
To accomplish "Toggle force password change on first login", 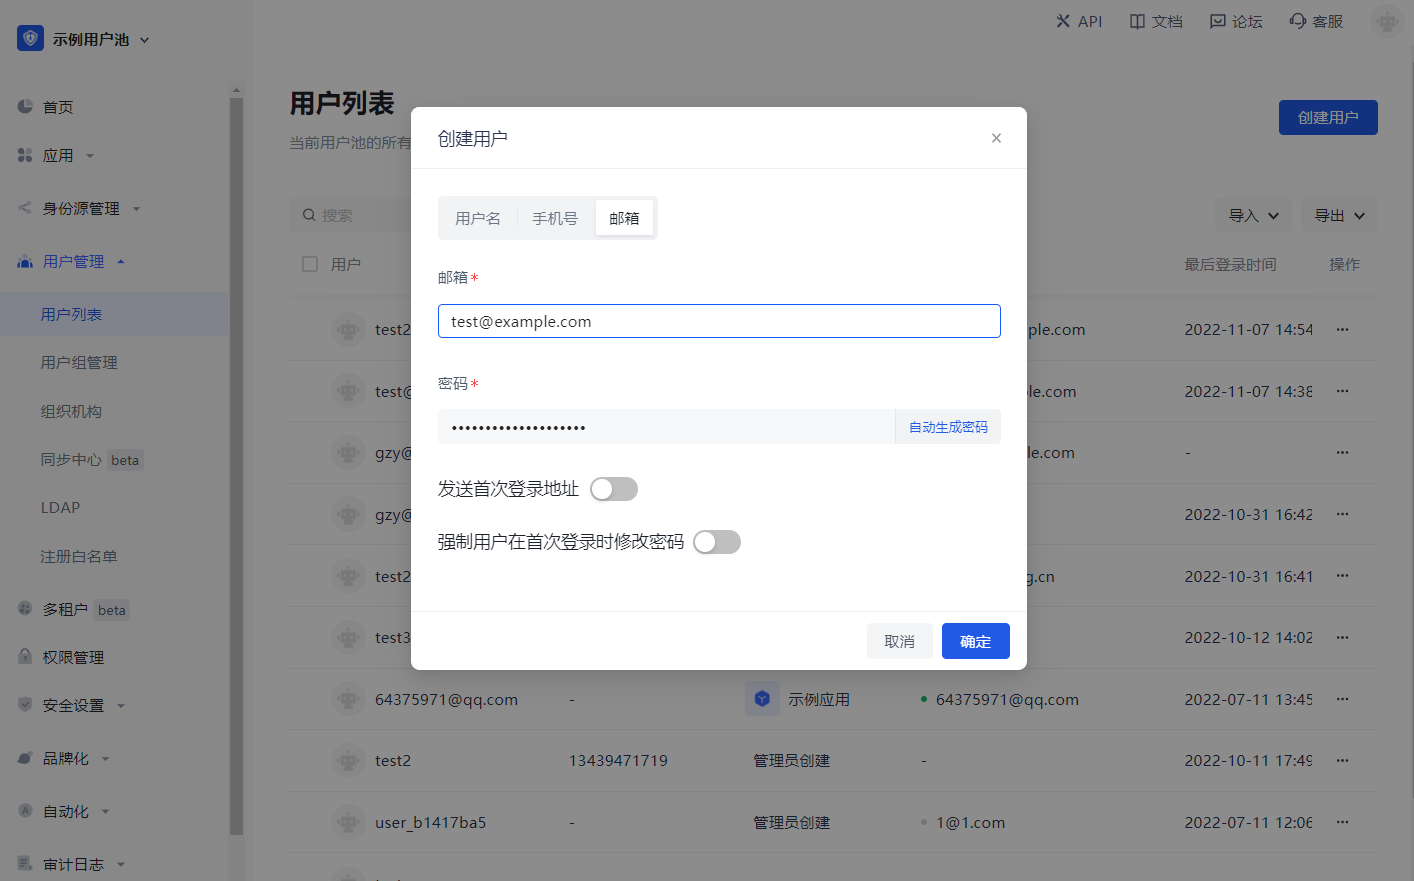I will (x=717, y=542).
